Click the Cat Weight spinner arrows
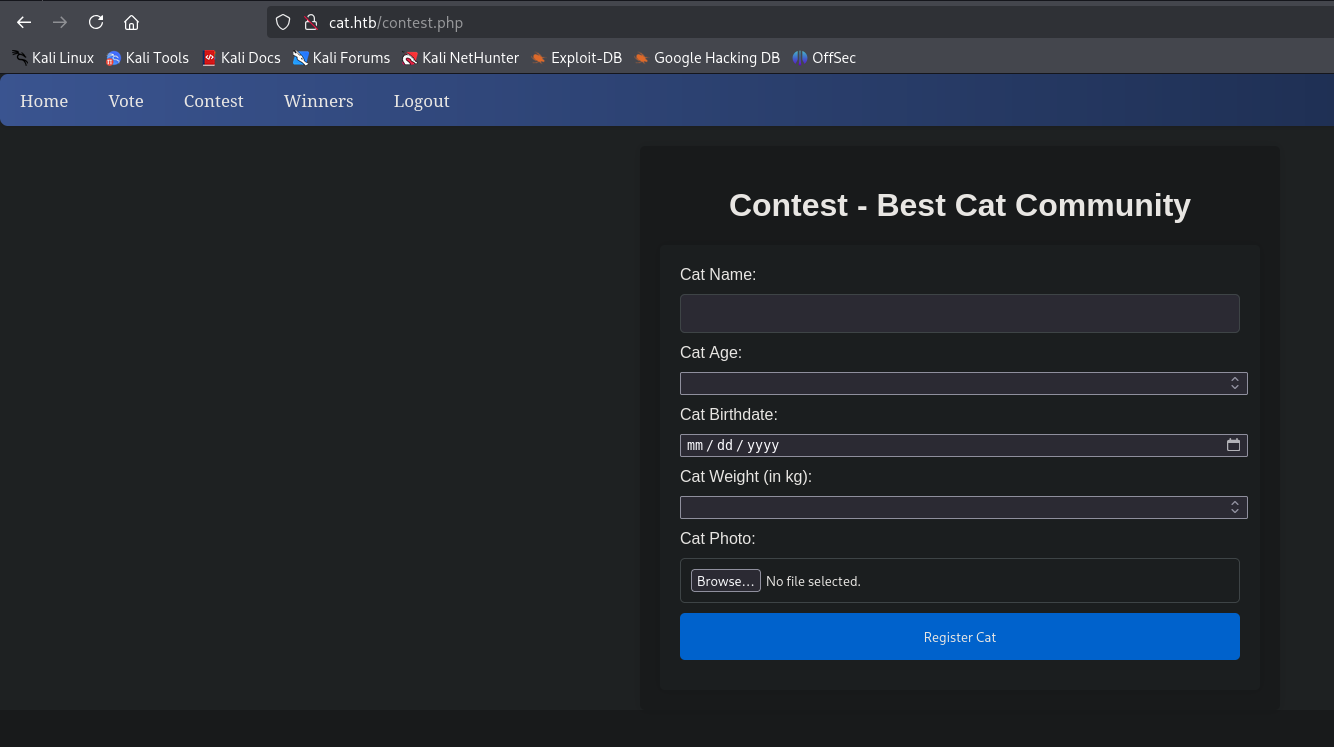Screen dimensions: 1334x747 (1235, 507)
